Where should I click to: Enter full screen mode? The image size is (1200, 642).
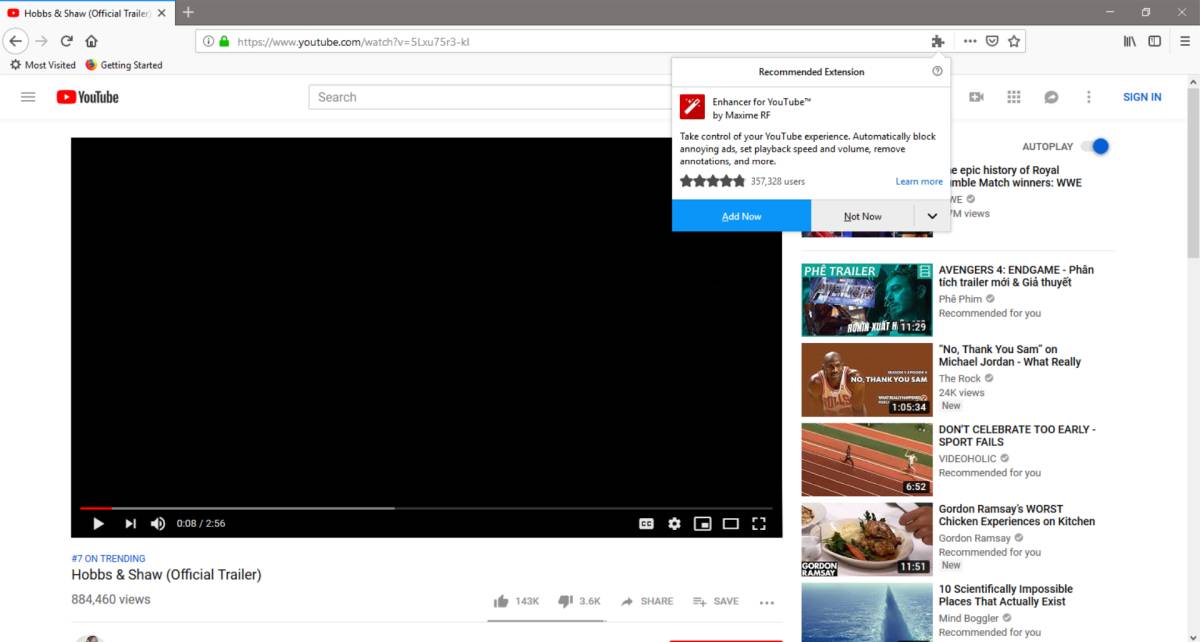click(x=759, y=523)
